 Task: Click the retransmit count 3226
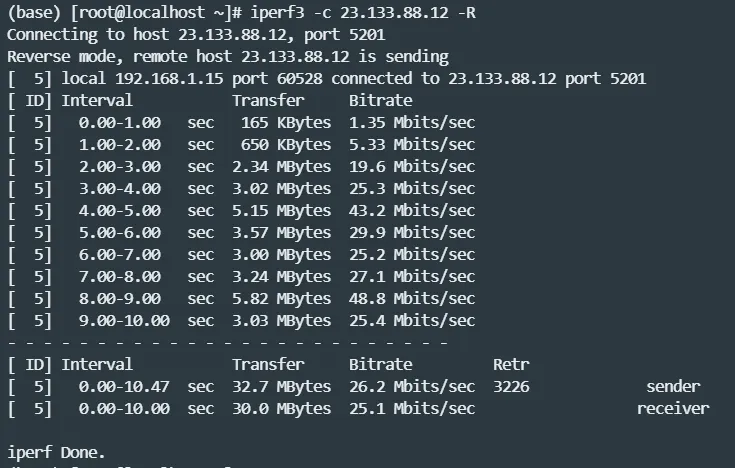[x=511, y=386]
